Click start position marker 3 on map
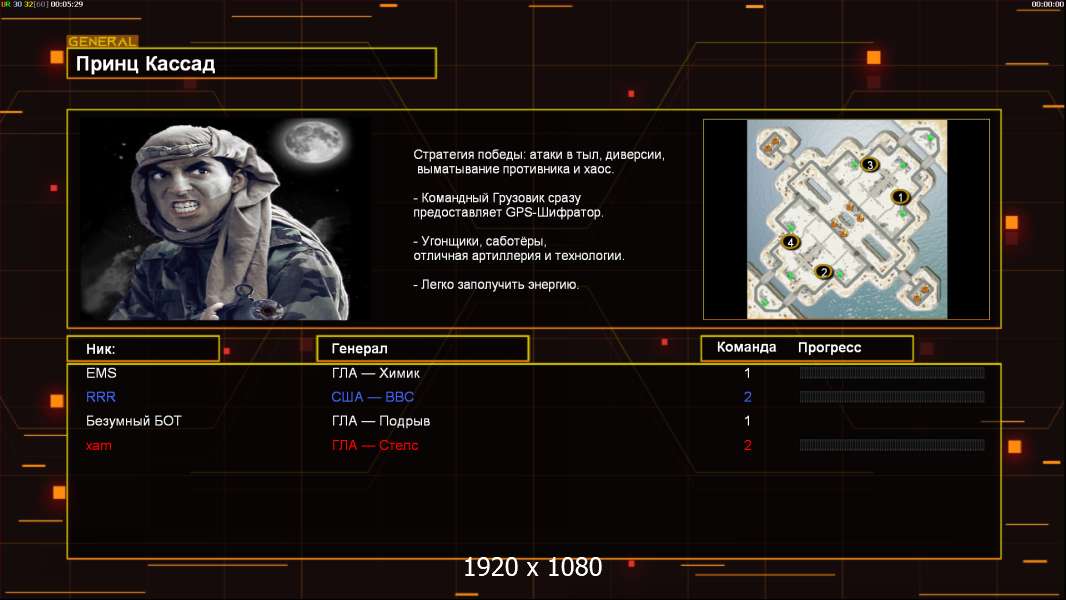Viewport: 1066px width, 600px height. tap(870, 164)
